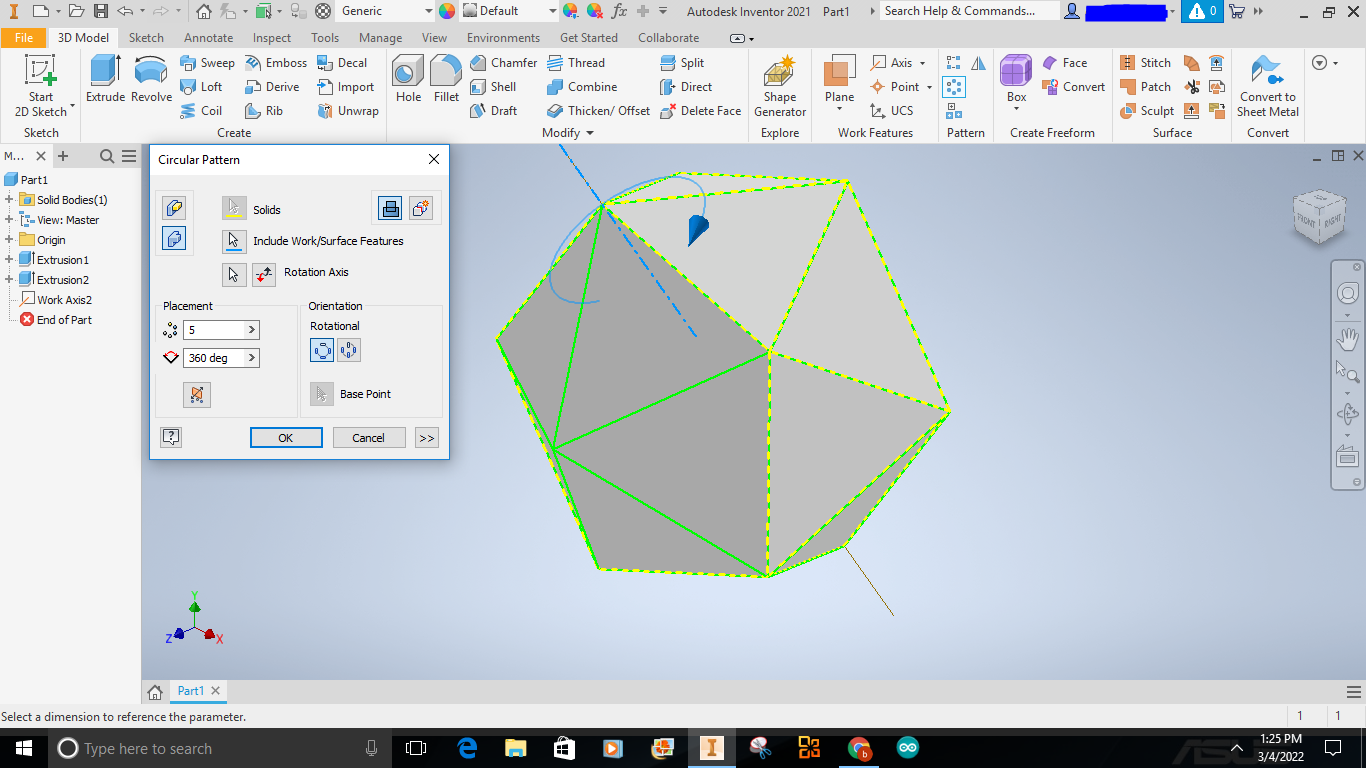Click the ViewCube in the viewport
This screenshot has width=1366, height=768.
point(1319,217)
